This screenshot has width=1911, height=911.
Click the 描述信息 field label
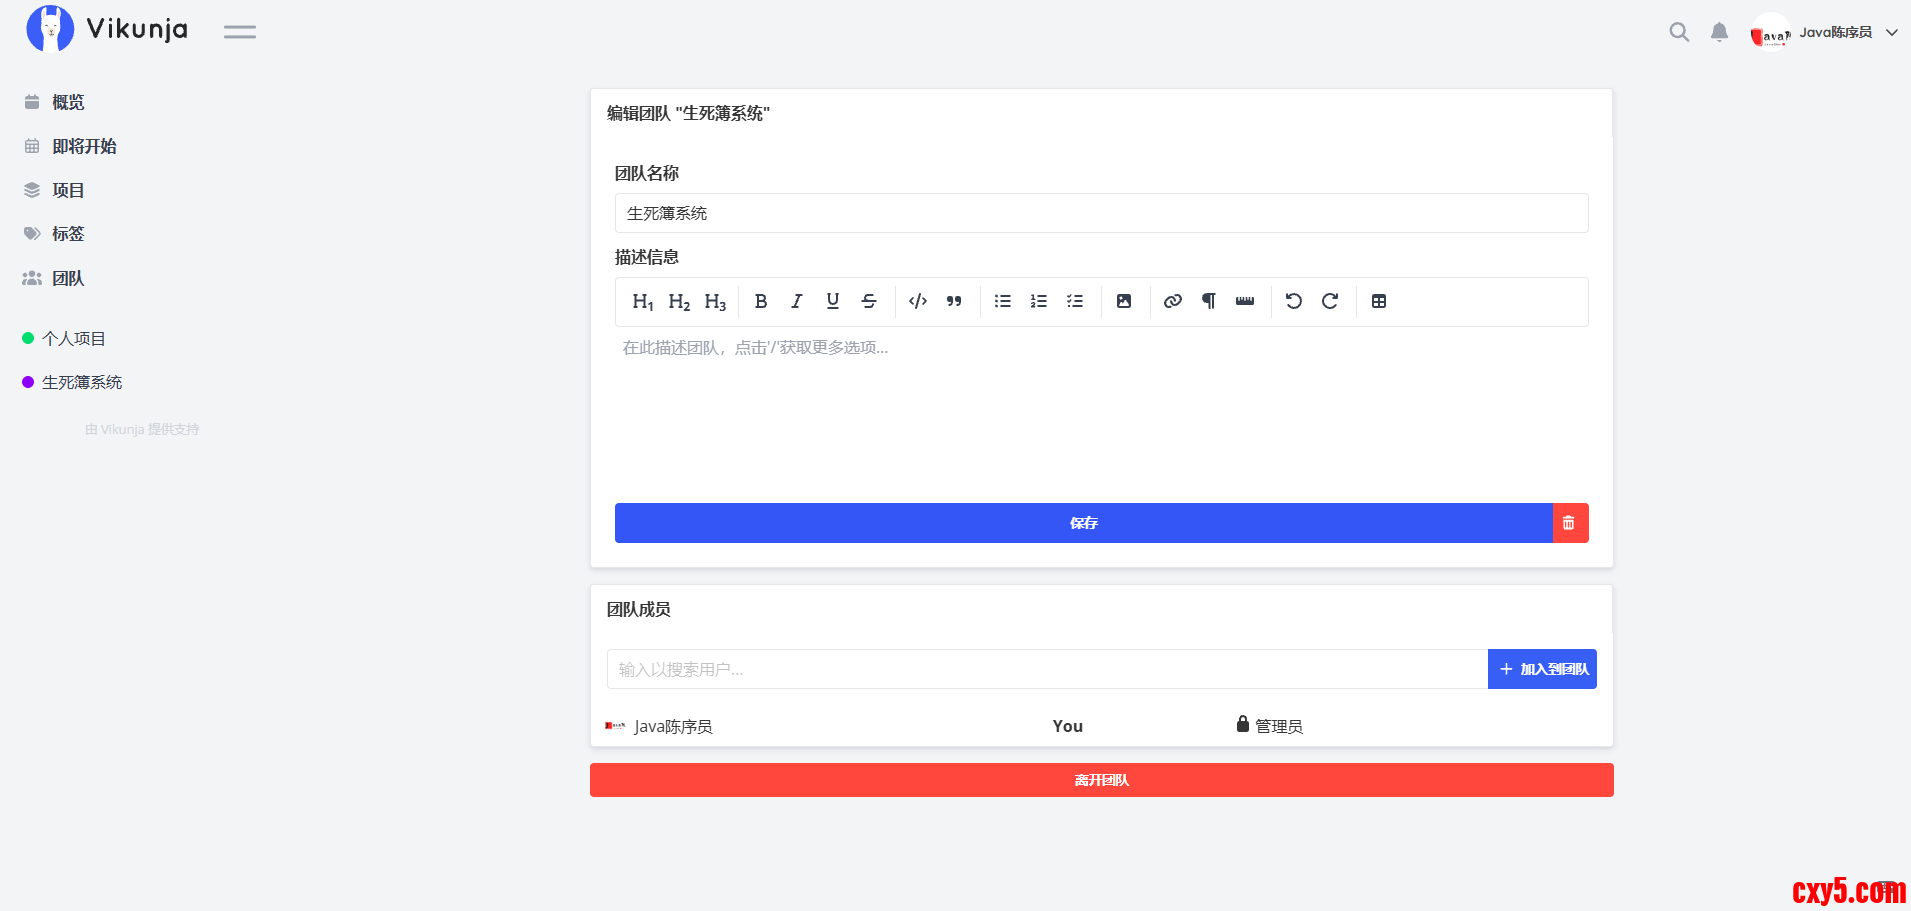pos(647,257)
